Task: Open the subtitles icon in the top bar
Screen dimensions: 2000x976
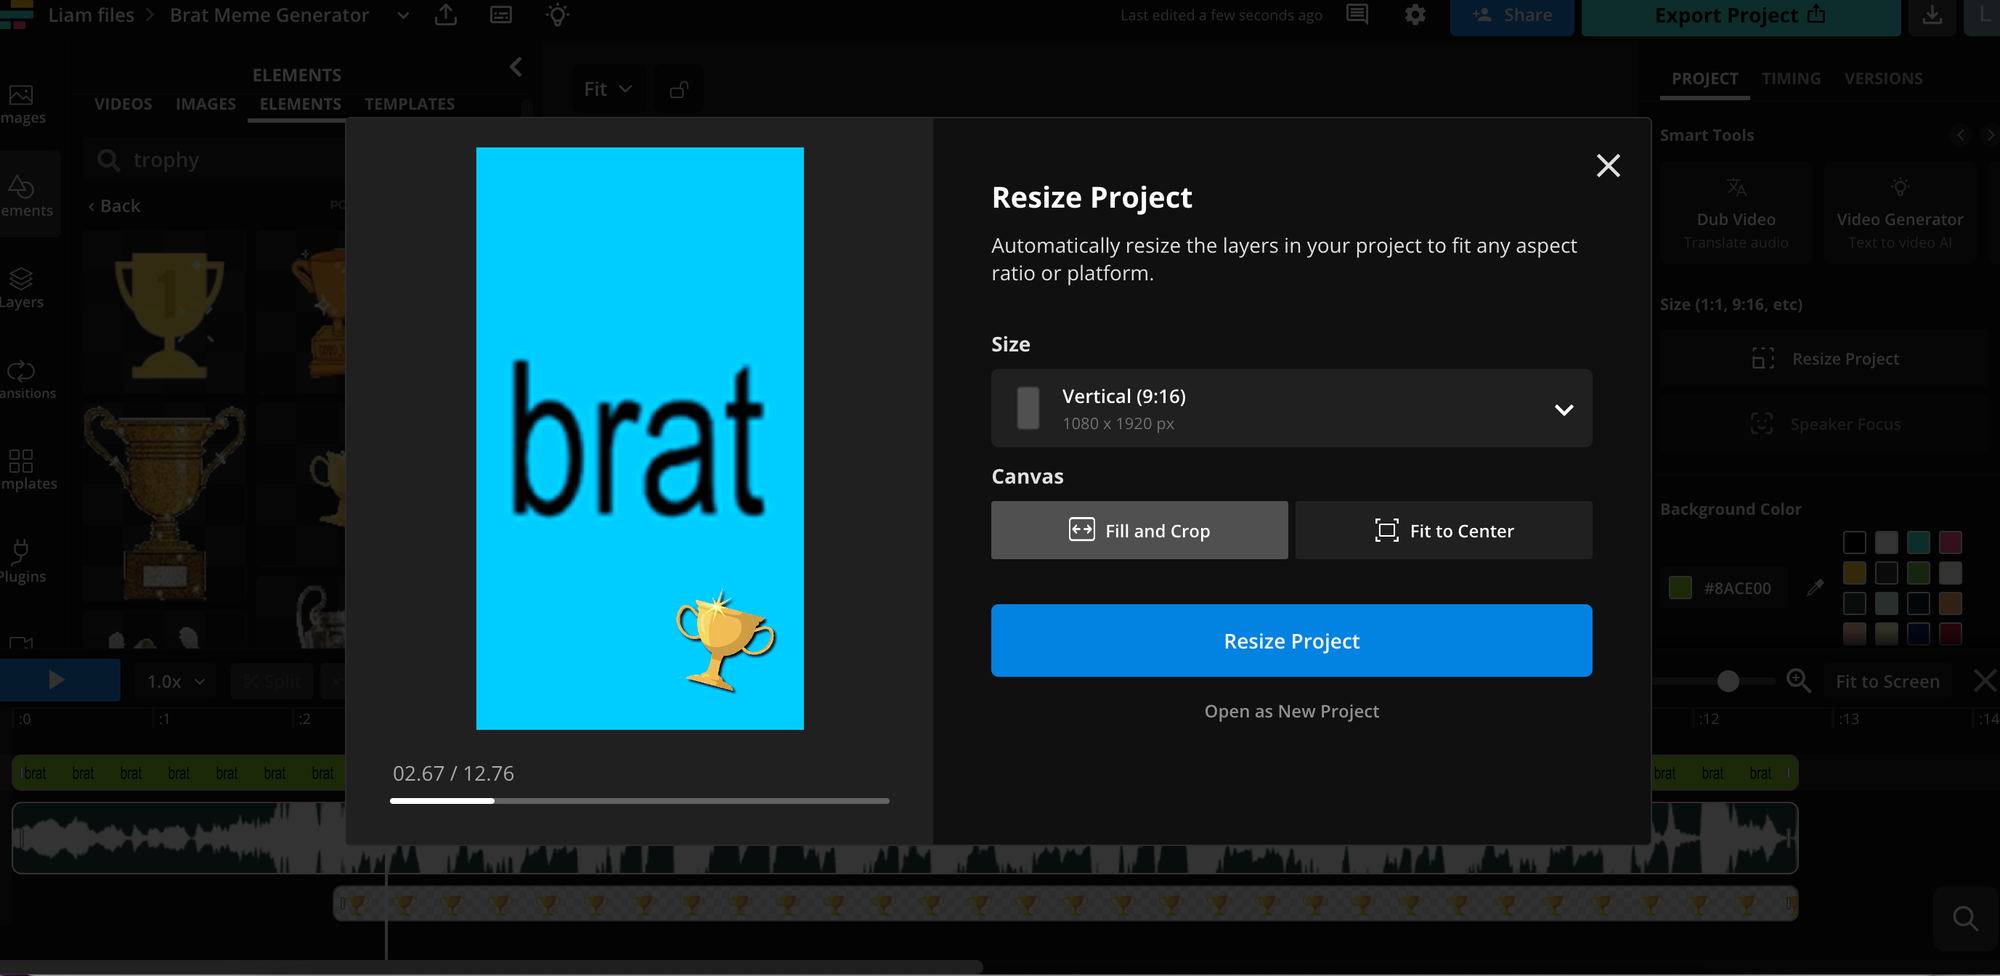Action: (x=501, y=15)
